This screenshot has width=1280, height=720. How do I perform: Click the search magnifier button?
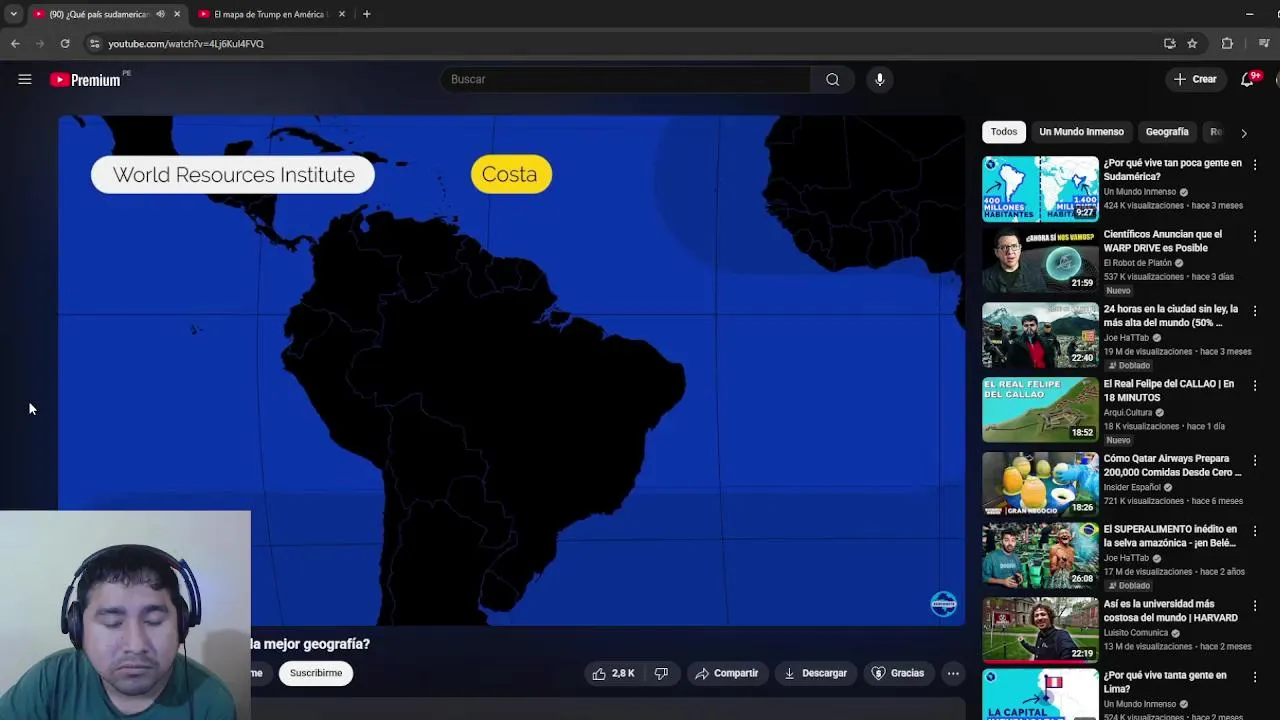[x=832, y=79]
